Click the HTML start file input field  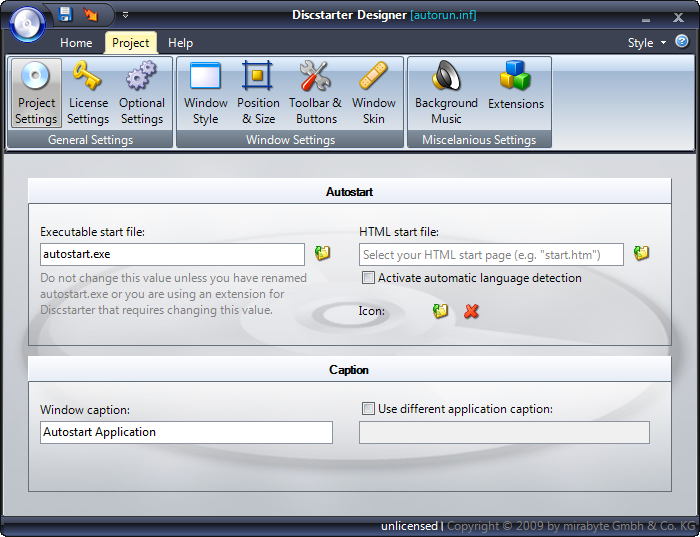click(x=491, y=254)
